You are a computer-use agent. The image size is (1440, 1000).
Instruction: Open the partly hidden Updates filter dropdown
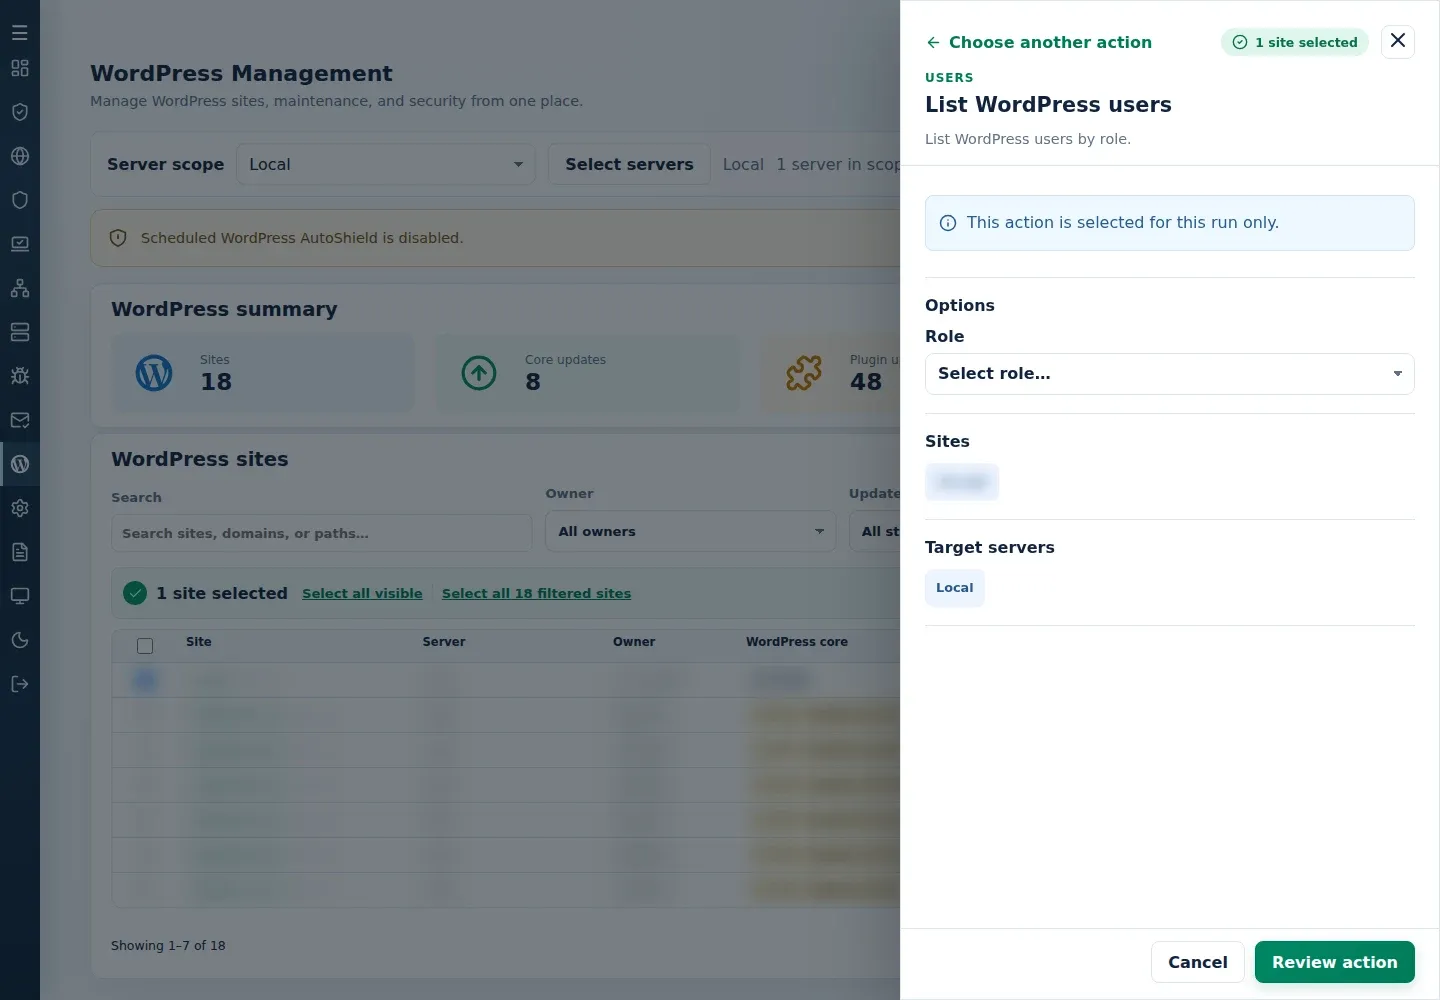point(875,531)
